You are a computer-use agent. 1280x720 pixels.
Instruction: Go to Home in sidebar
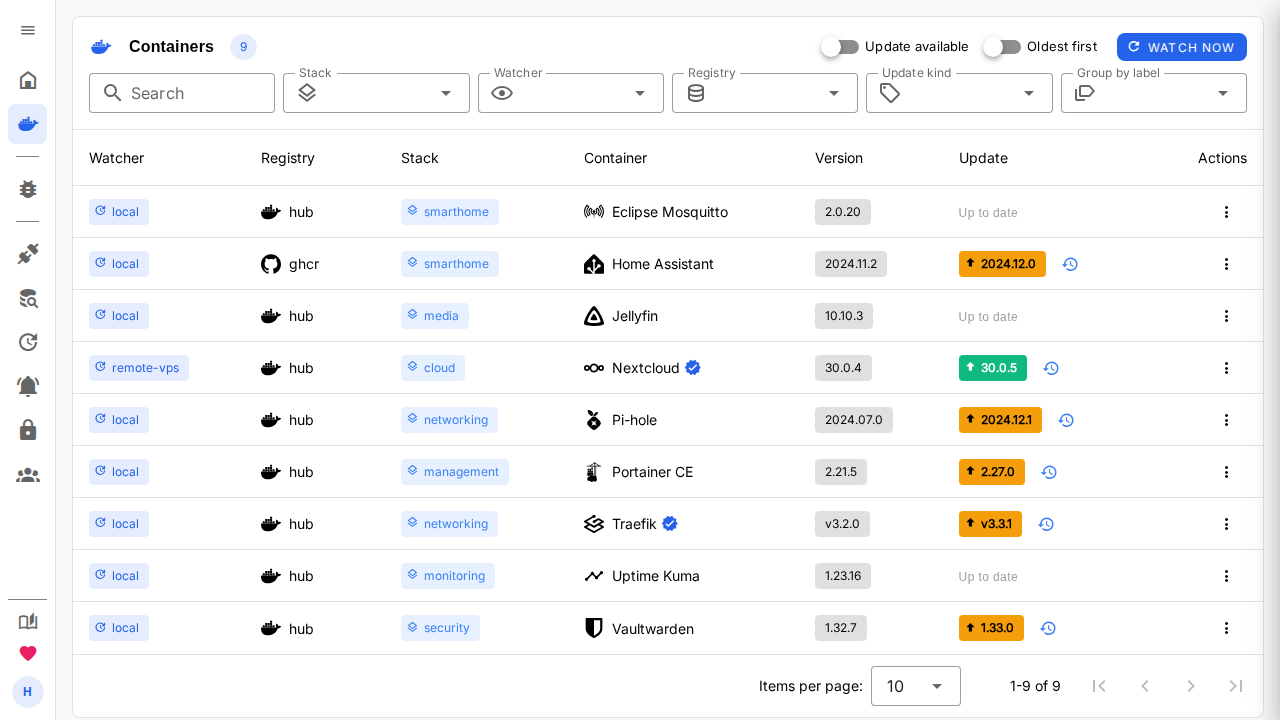pos(28,80)
